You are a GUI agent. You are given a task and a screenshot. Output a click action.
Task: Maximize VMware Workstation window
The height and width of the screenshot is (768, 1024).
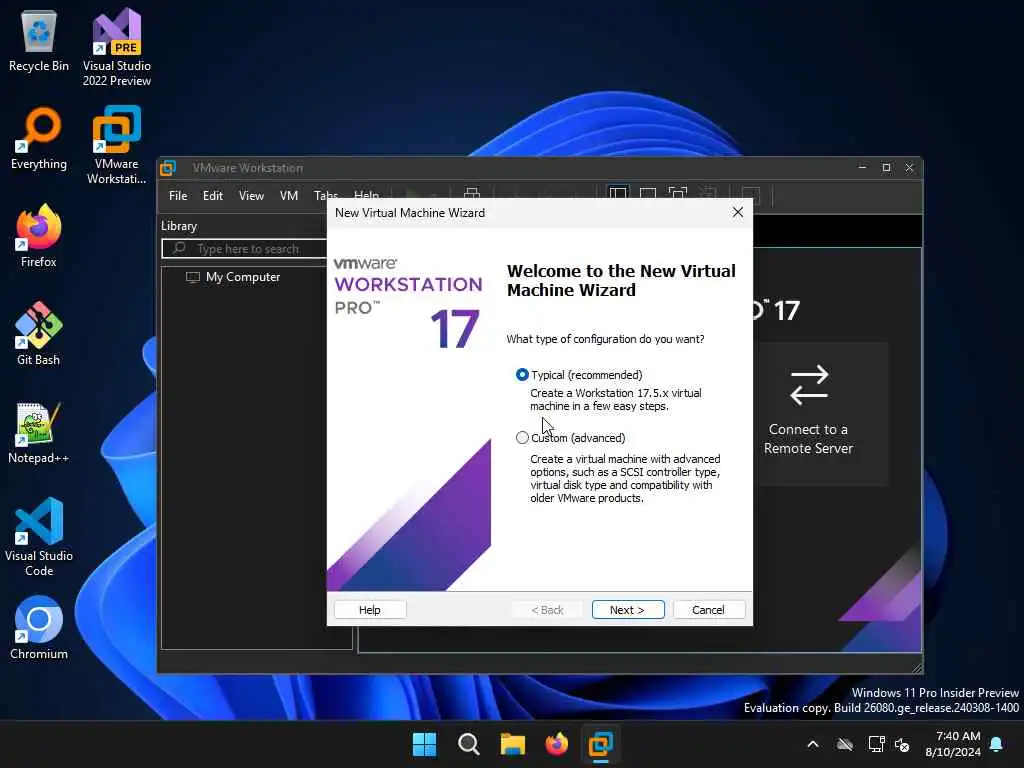click(886, 168)
